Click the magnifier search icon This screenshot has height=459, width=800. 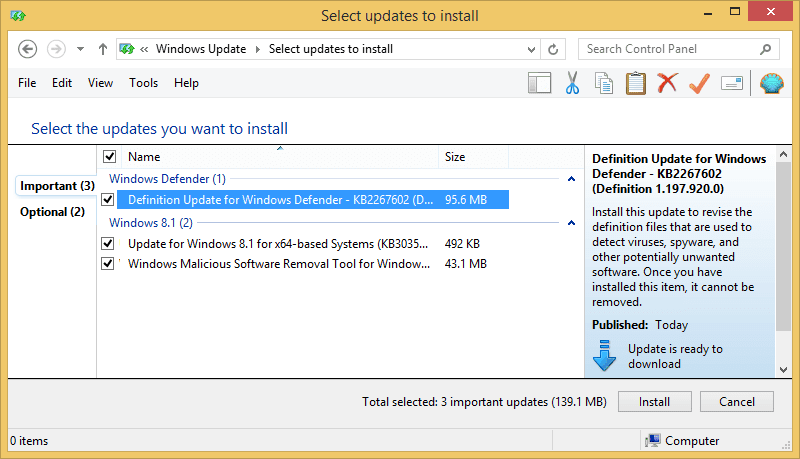point(765,49)
